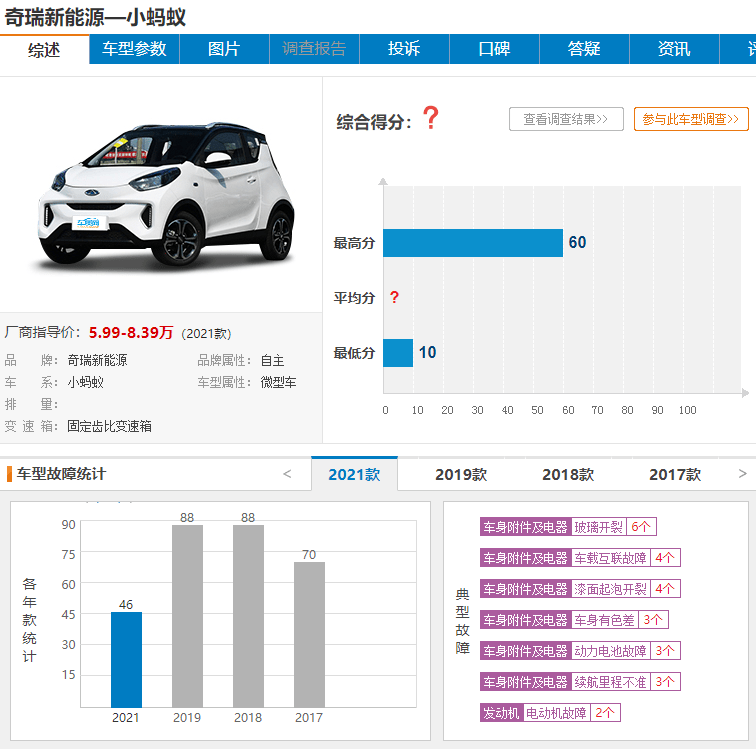This screenshot has width=756, height=749.
Task: Open the 资讯 tab
Action: point(674,49)
